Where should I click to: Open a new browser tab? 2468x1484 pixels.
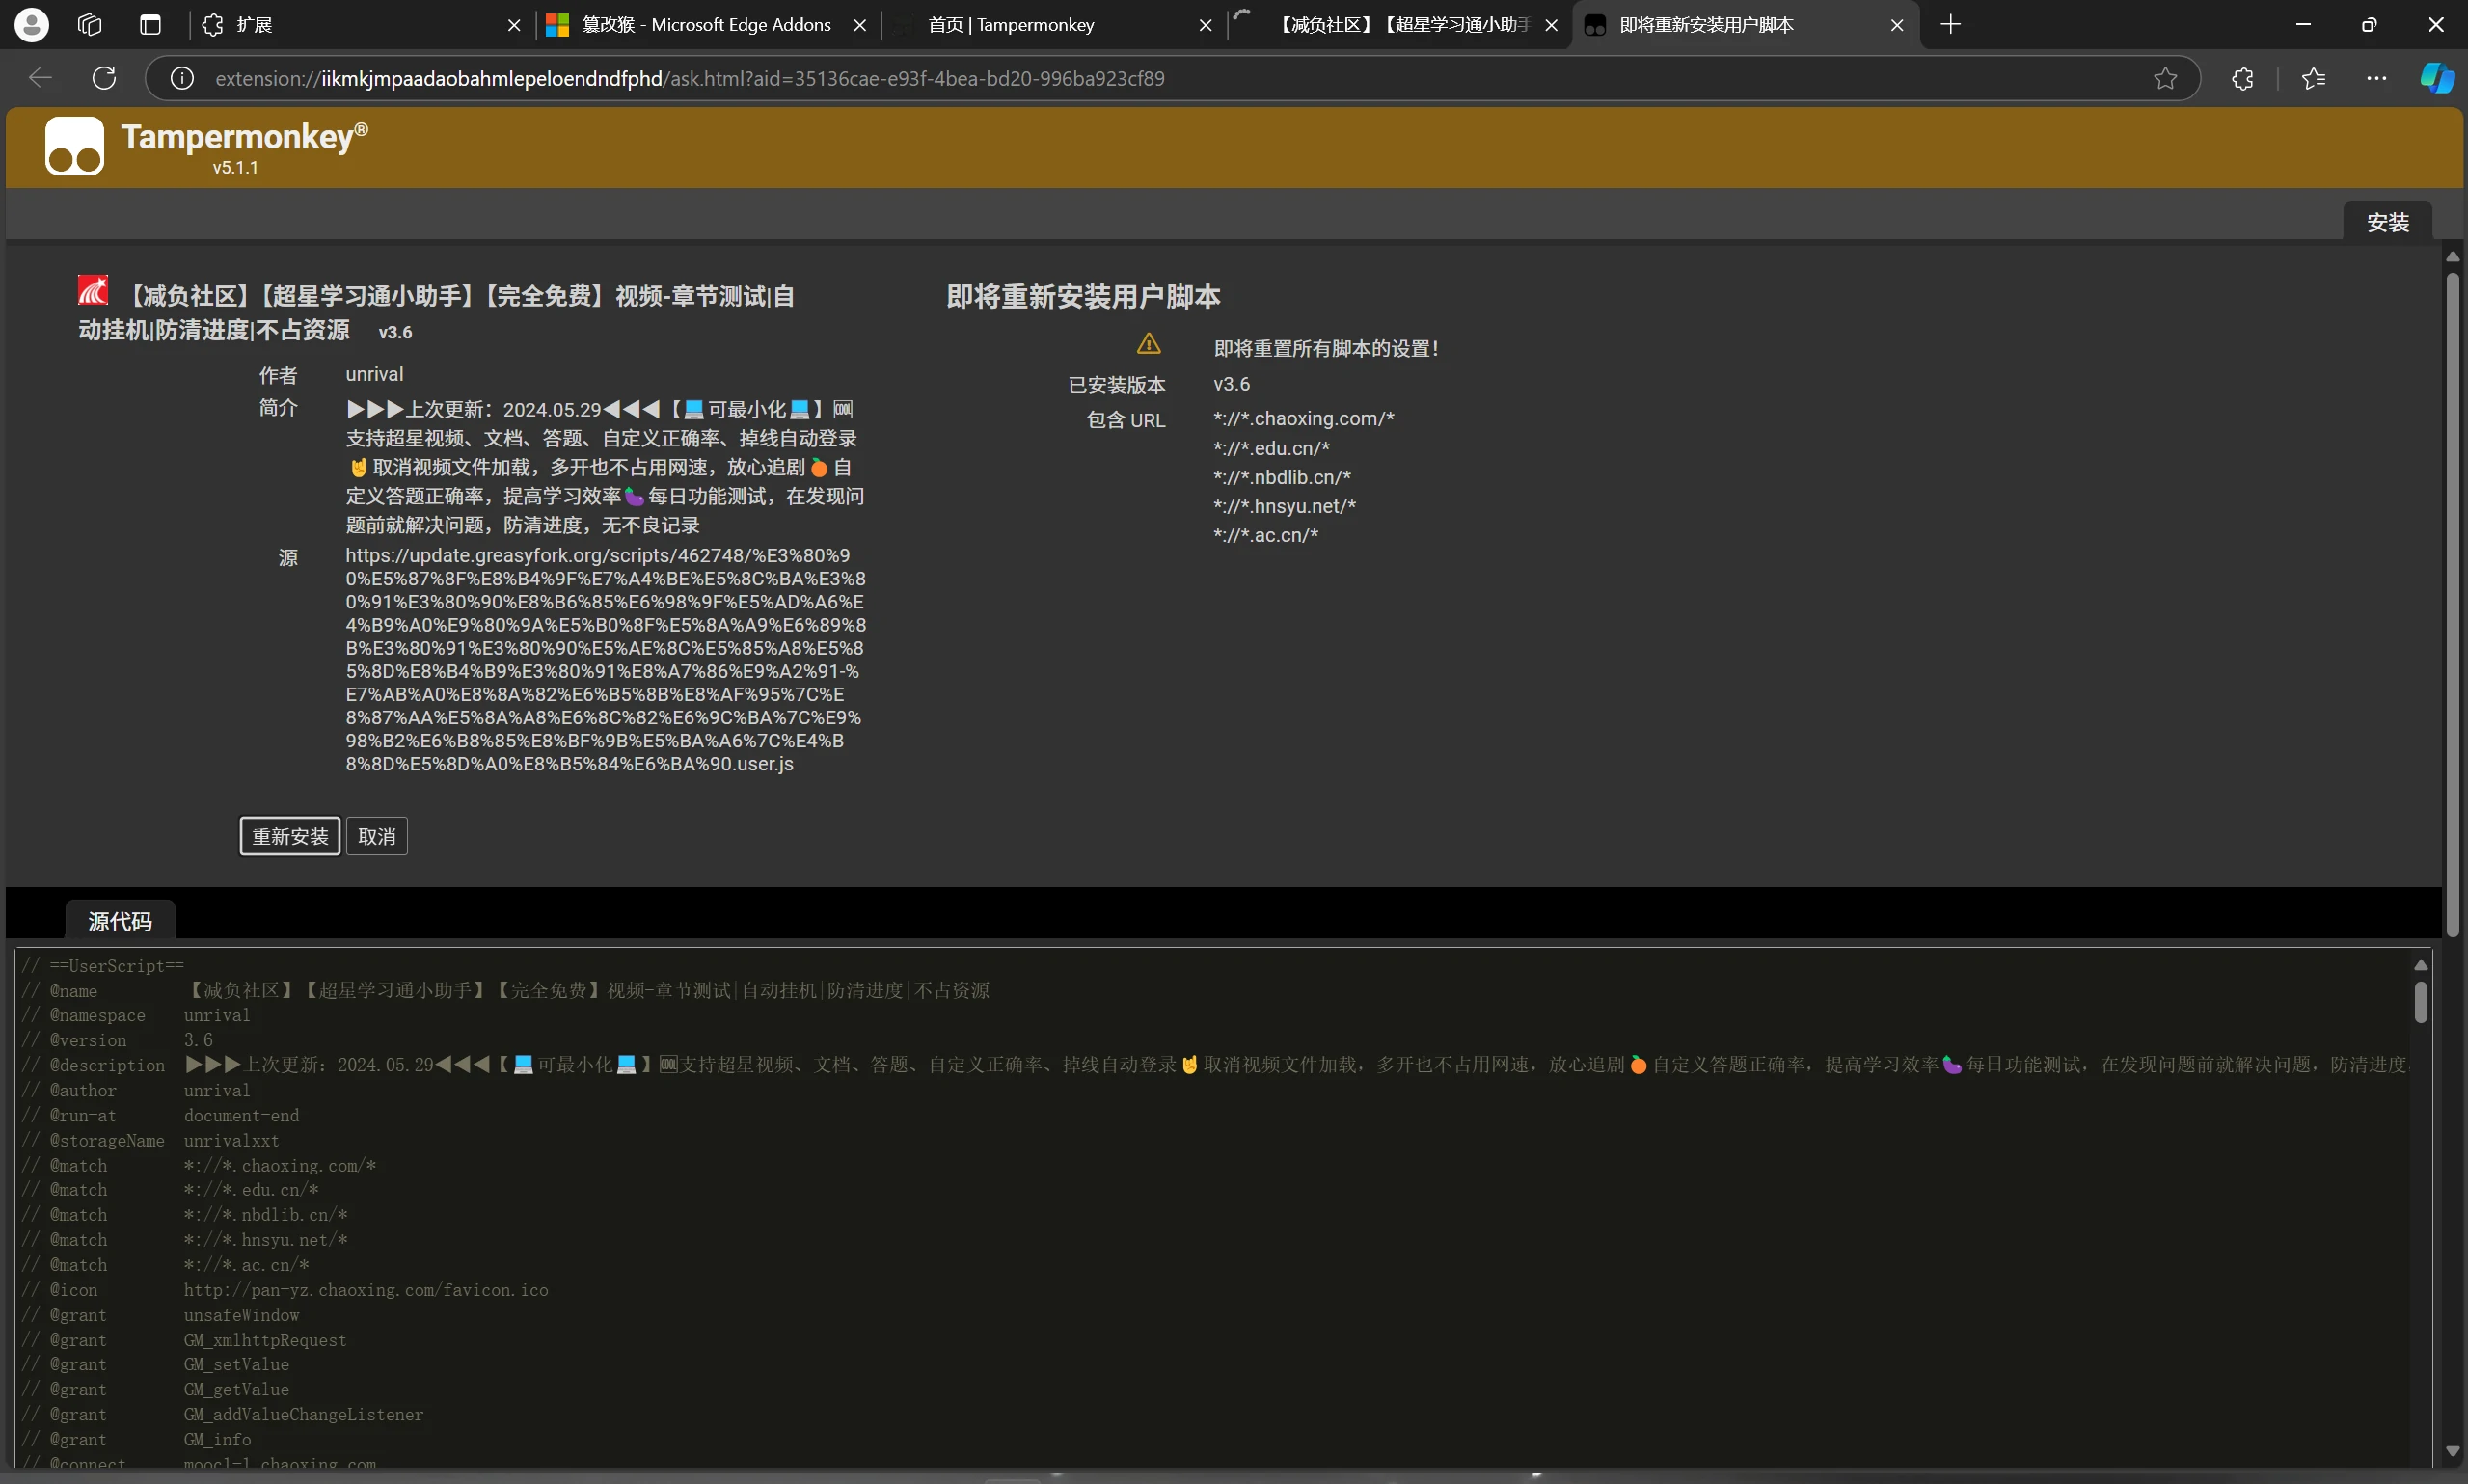click(x=1950, y=25)
